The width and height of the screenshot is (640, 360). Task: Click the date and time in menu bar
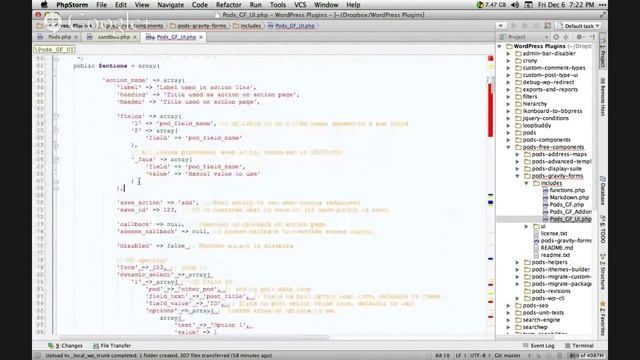566,5
